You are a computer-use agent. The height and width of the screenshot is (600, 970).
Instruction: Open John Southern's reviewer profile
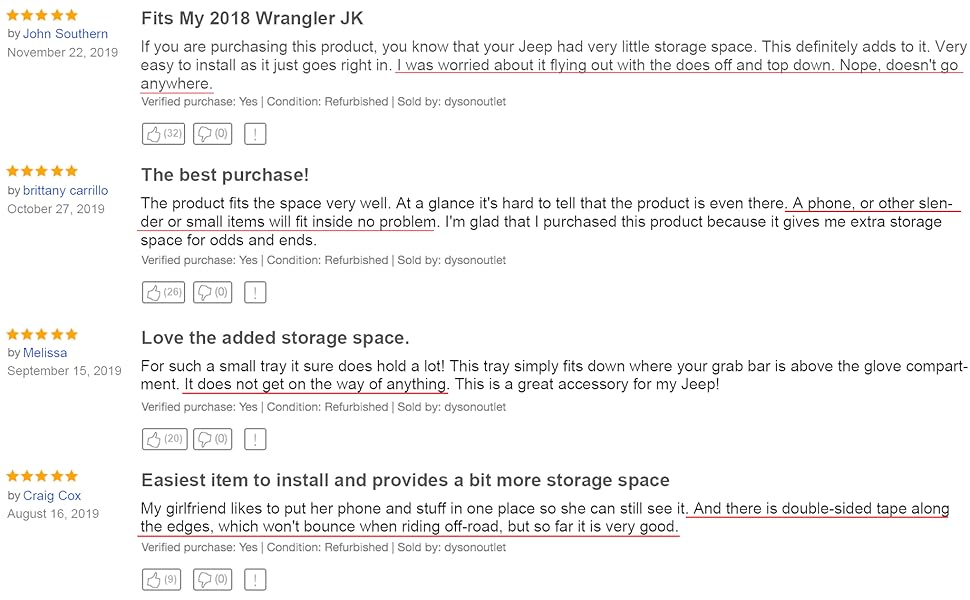[65, 34]
